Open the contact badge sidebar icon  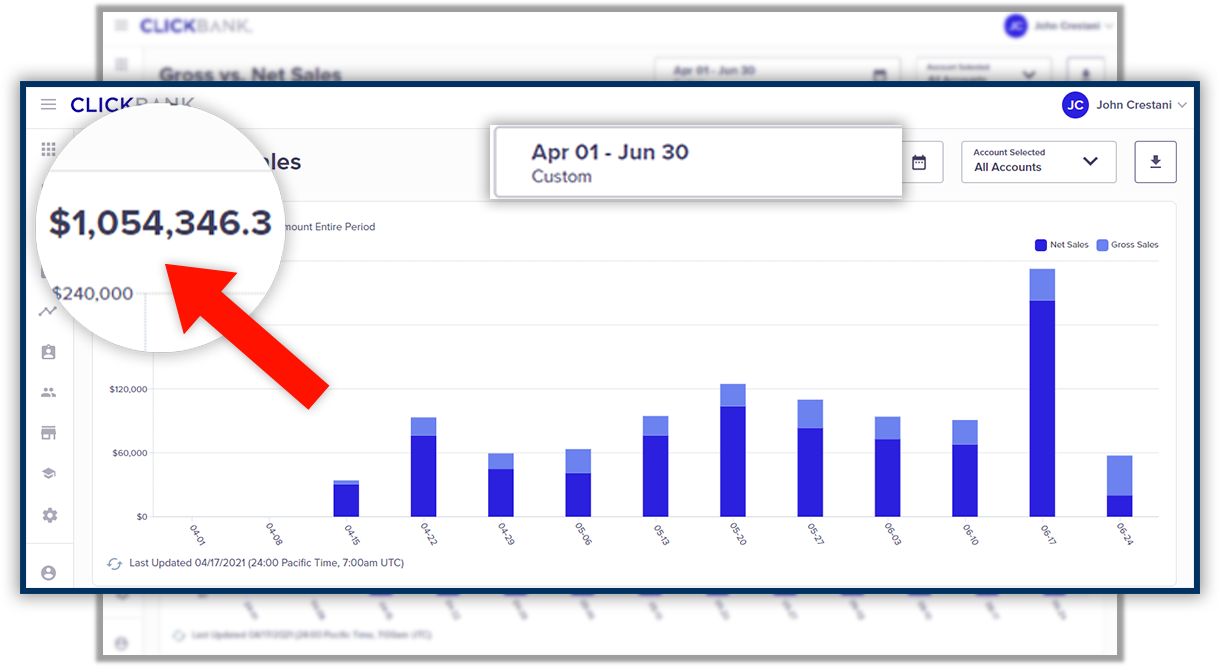click(x=48, y=352)
